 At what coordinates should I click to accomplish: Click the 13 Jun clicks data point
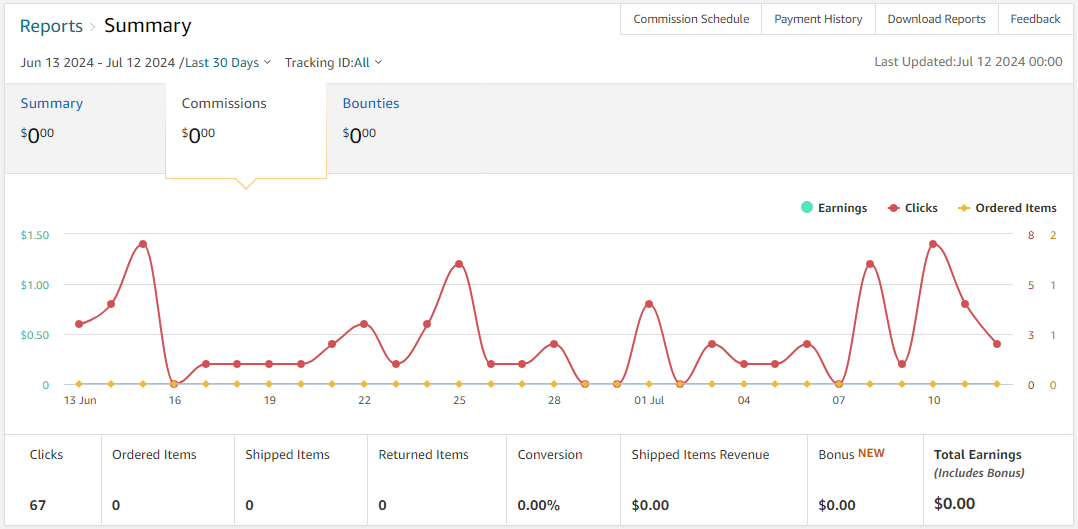click(79, 324)
